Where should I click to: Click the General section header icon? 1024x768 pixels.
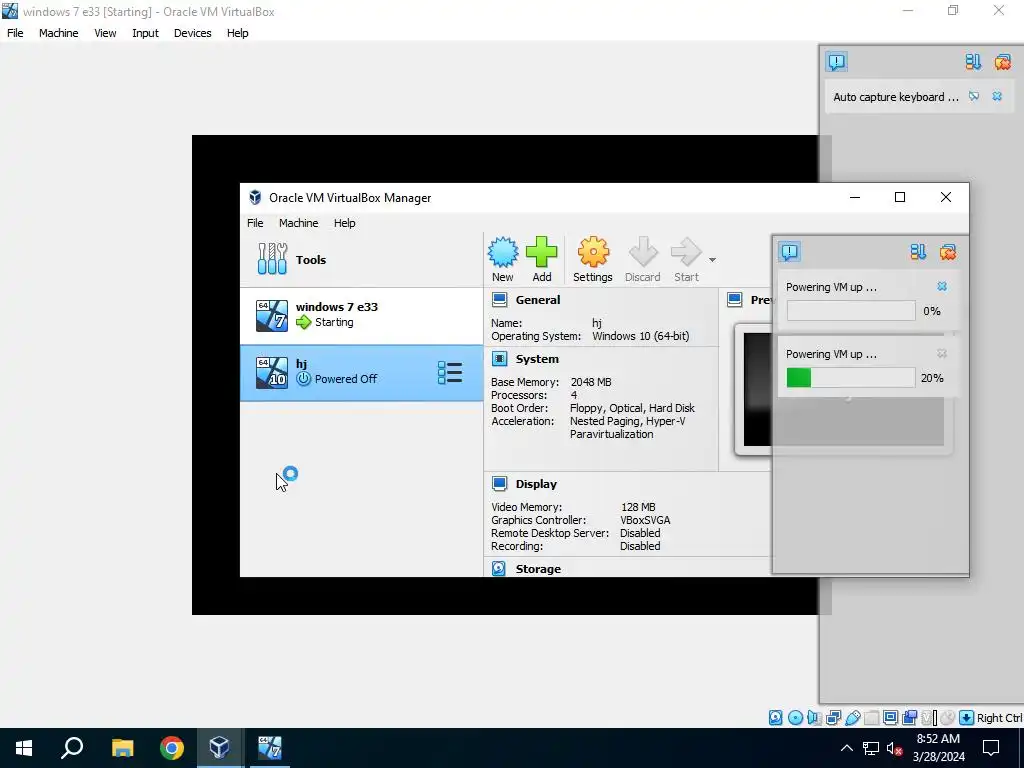(x=500, y=300)
